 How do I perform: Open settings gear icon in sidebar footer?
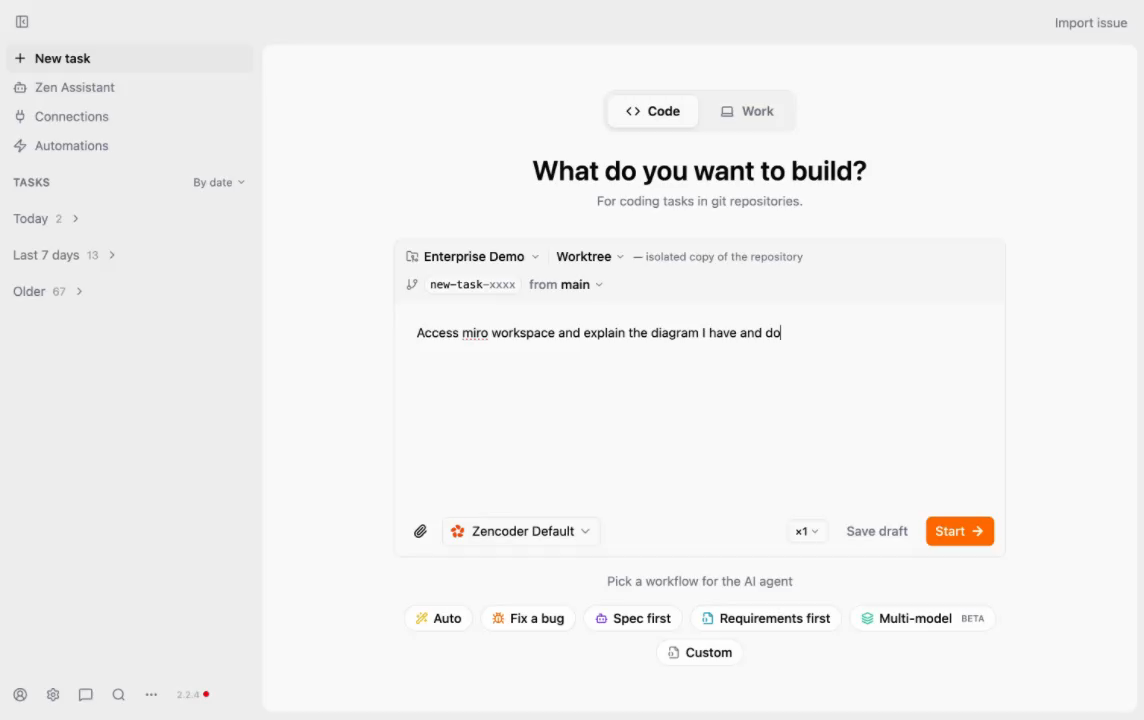click(x=53, y=694)
